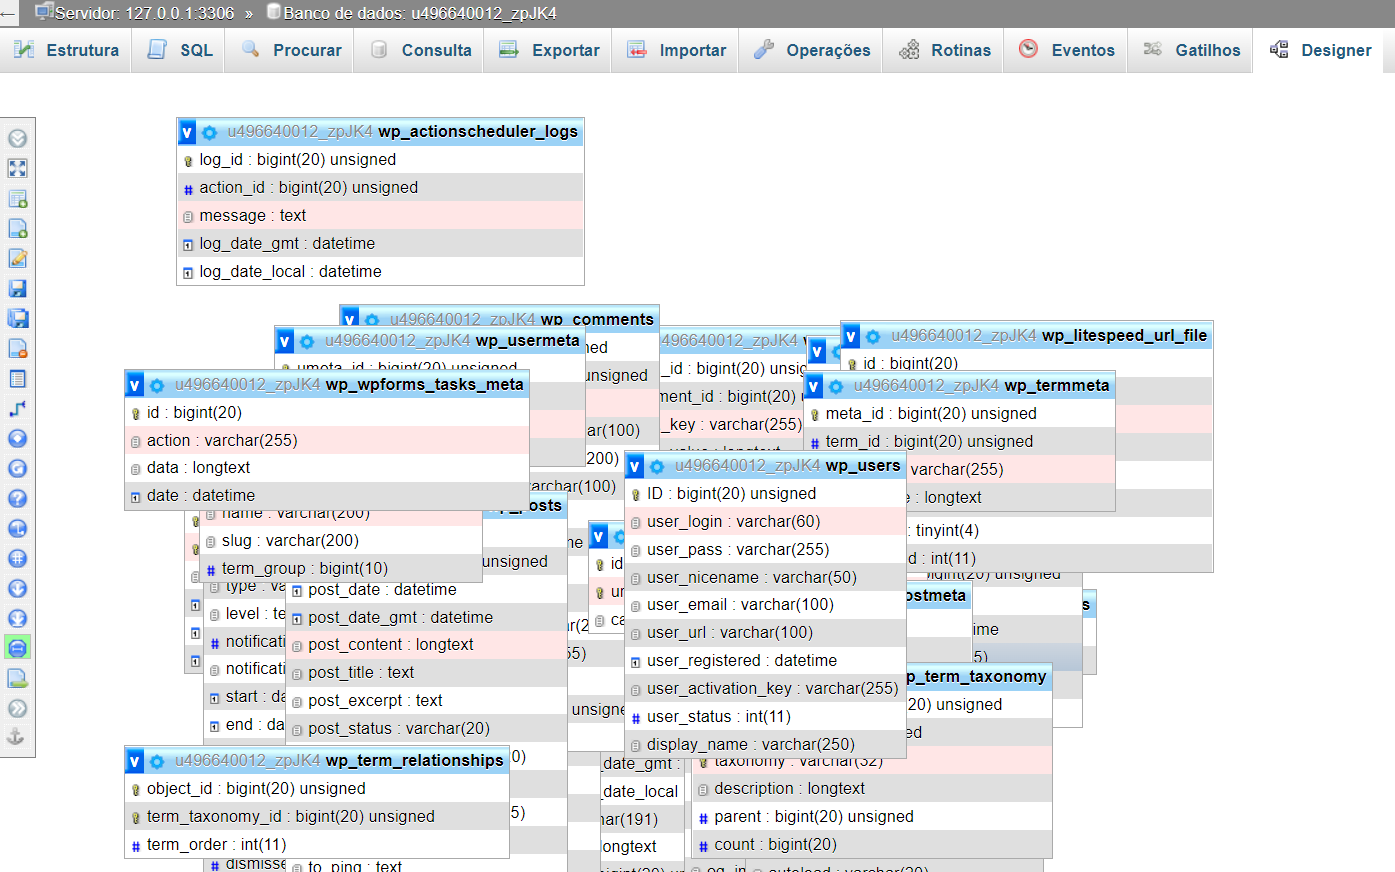The height and width of the screenshot is (872, 1395).
Task: Open the Help icon in sidebar
Action: point(17,499)
